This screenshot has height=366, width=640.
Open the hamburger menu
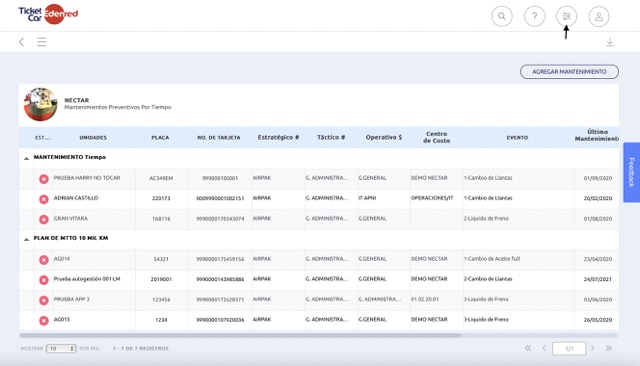click(42, 42)
